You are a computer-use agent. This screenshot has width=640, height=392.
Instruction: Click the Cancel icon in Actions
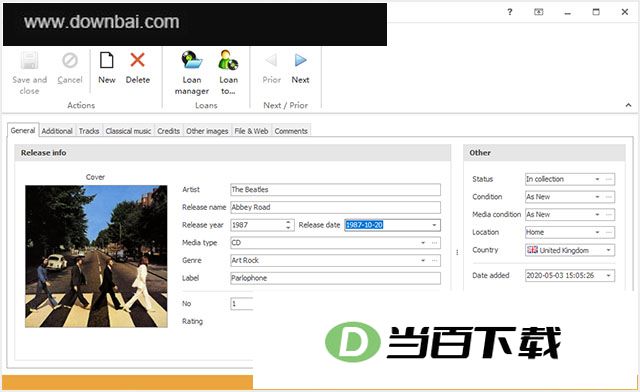click(x=70, y=60)
